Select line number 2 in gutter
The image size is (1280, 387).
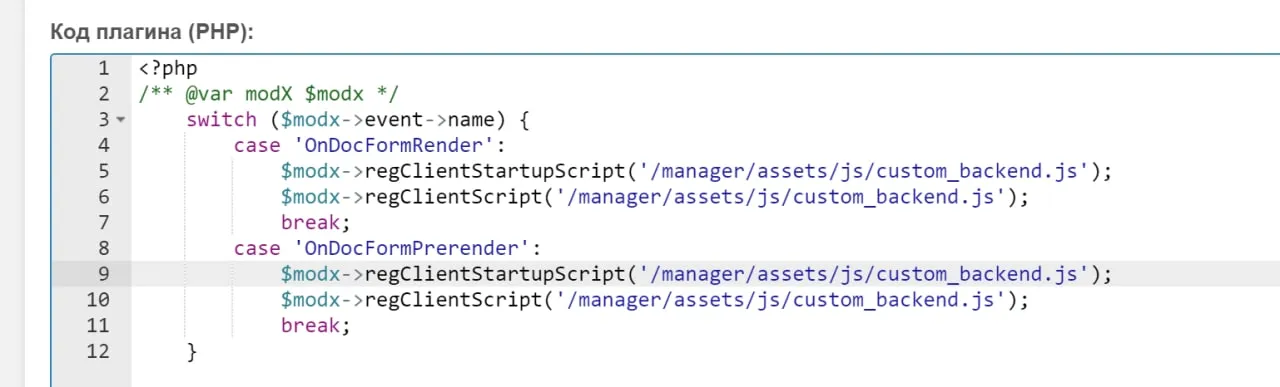[103, 94]
